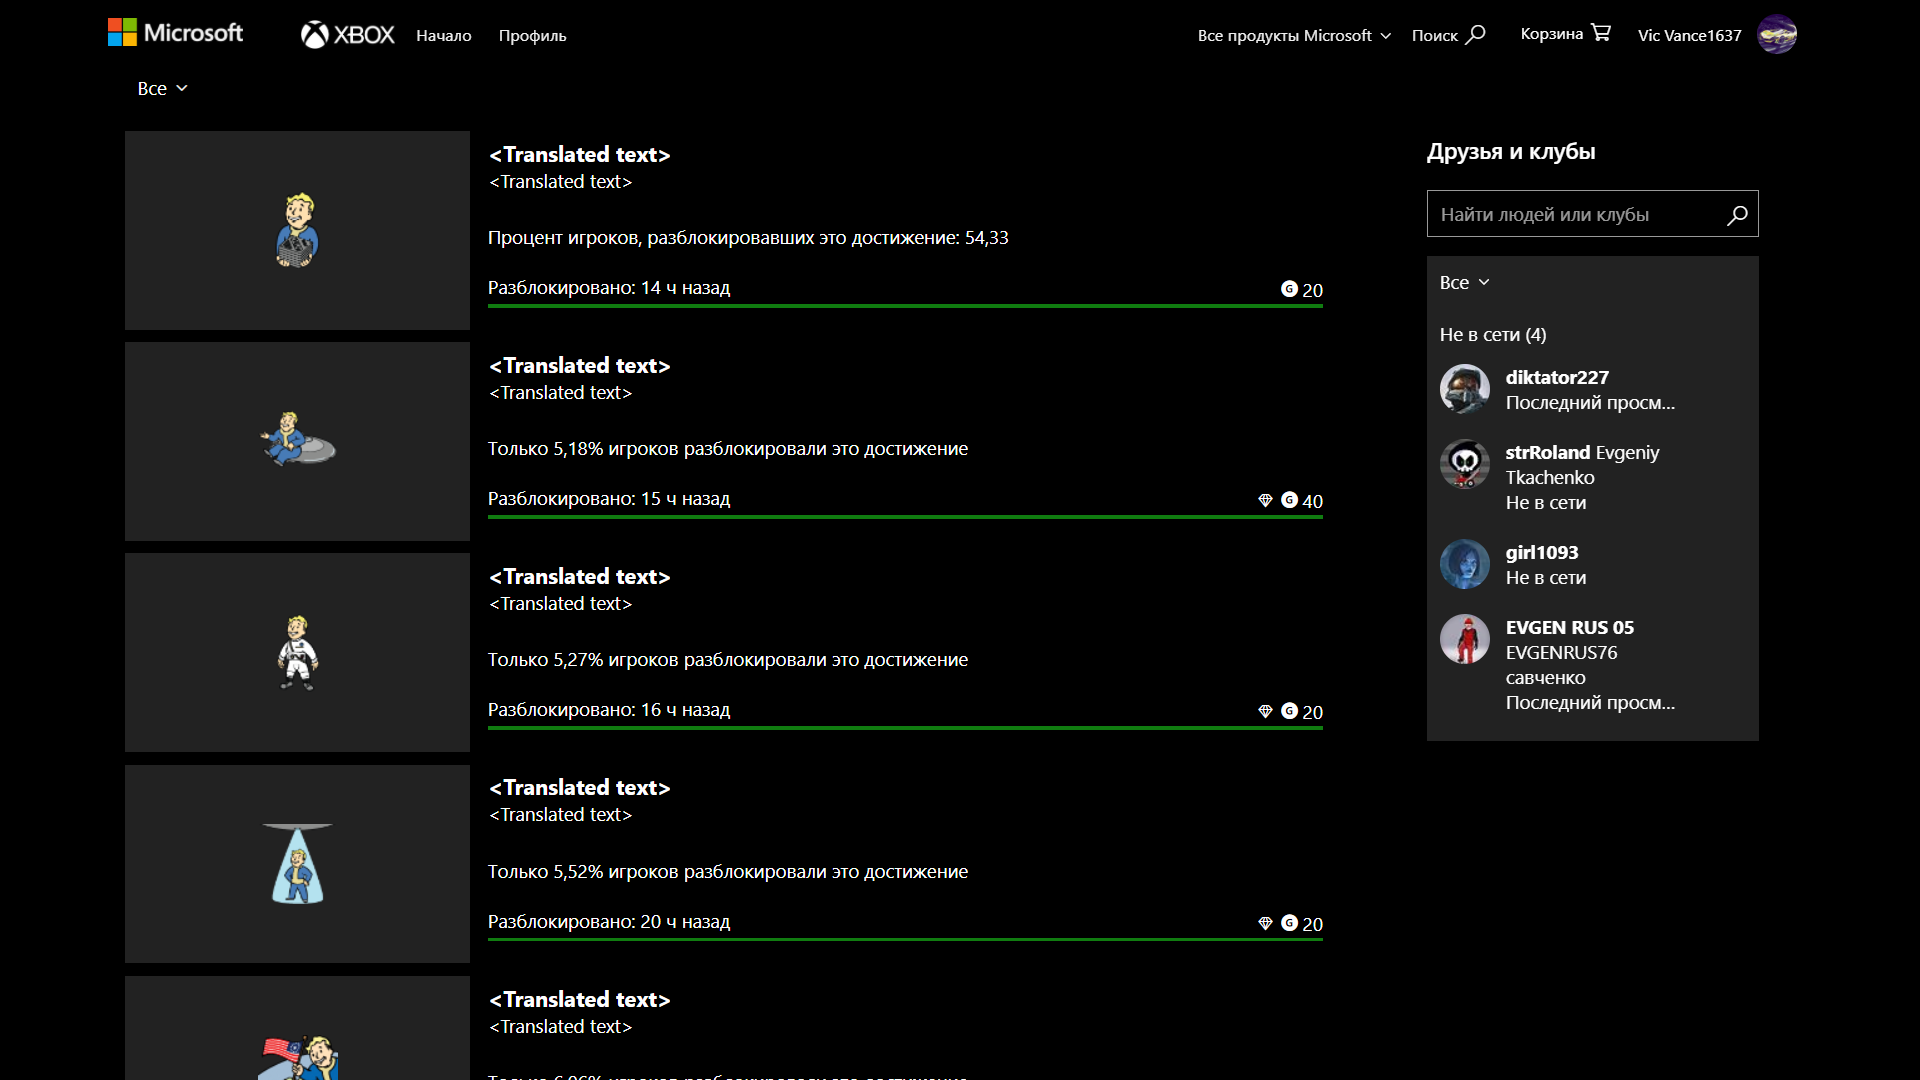Open girl1093's profile link
The image size is (1920, 1080).
point(1542,552)
